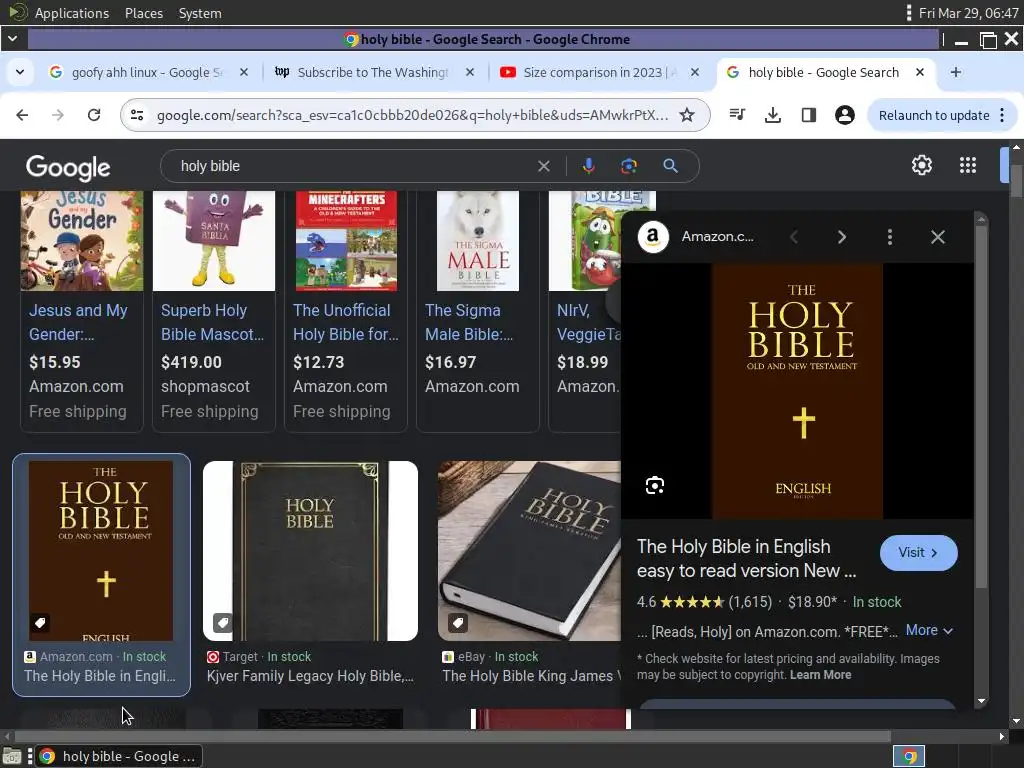The width and height of the screenshot is (1024, 768).
Task: Submit search with magnifier icon
Action: (670, 166)
